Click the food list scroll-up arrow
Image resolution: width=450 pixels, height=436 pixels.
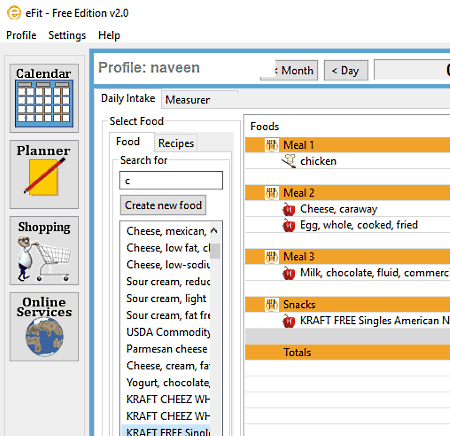point(214,231)
